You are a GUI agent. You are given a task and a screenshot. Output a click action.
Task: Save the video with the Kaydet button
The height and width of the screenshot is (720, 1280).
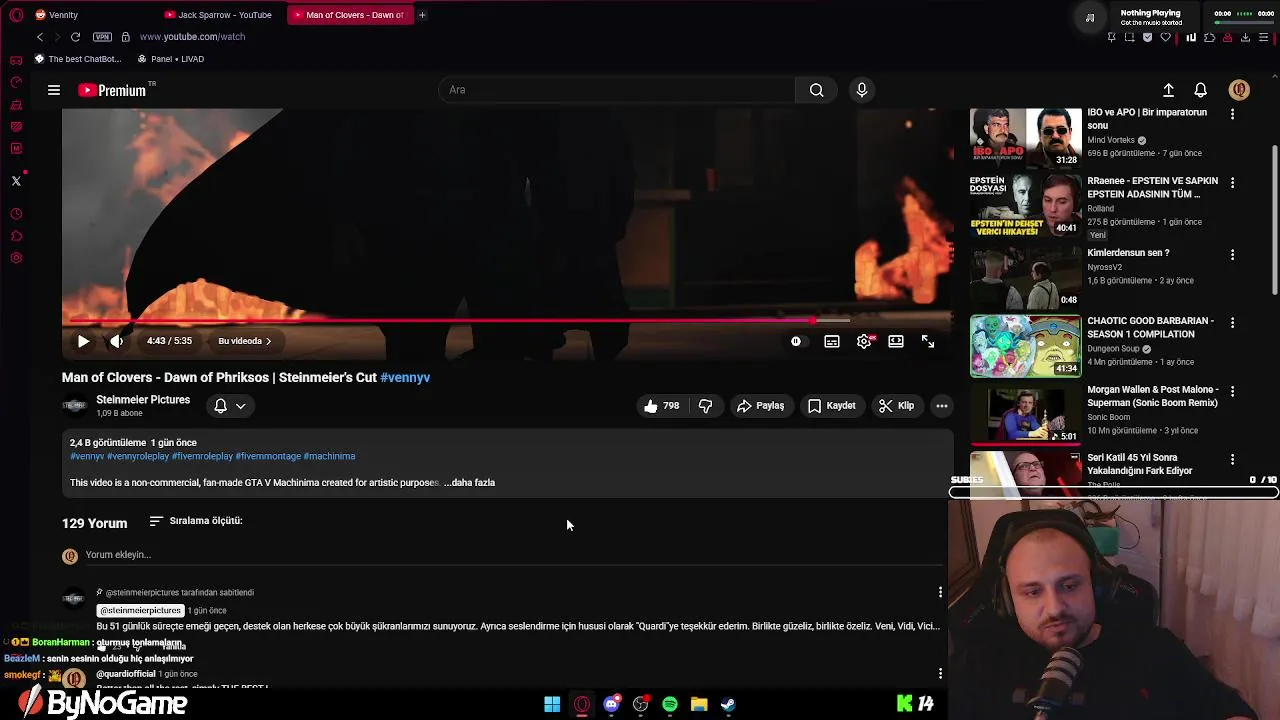click(832, 406)
